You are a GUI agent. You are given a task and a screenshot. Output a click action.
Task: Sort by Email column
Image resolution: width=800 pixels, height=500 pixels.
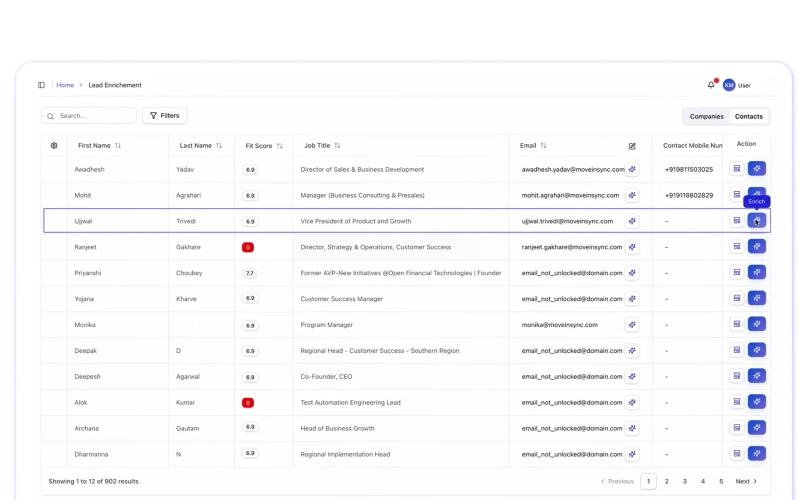coord(543,145)
